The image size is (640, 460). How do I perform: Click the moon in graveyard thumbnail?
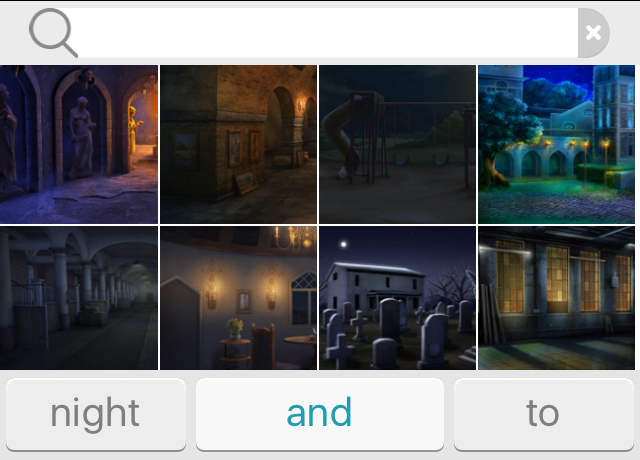344,244
